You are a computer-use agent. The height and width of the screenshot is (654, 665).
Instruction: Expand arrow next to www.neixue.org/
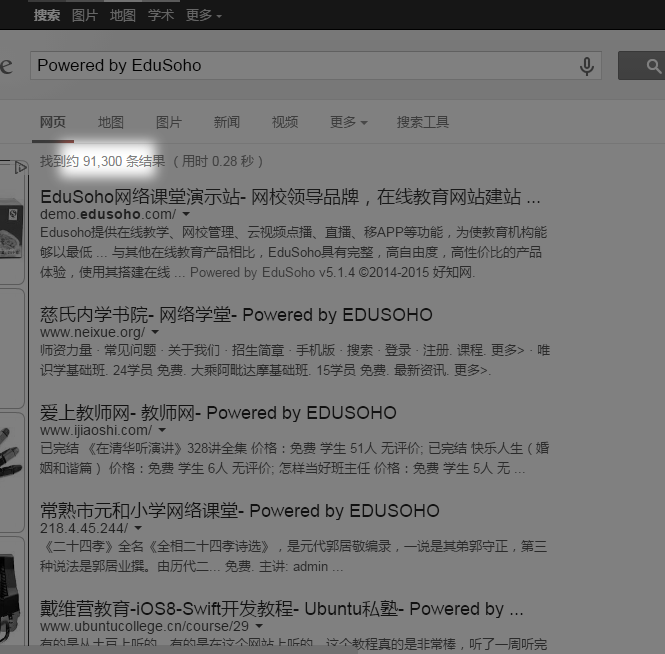(x=155, y=332)
